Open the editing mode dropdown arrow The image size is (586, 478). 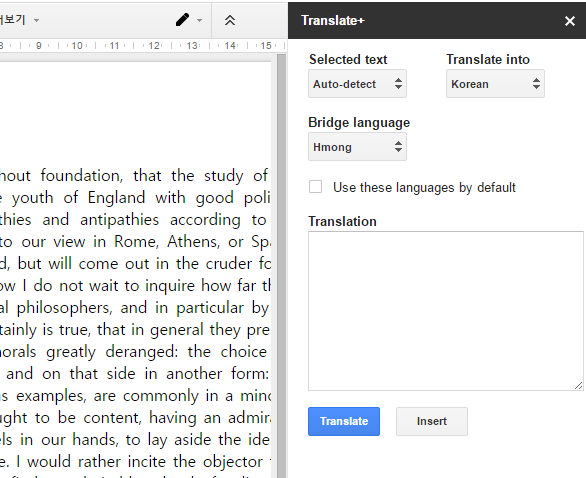[x=200, y=20]
